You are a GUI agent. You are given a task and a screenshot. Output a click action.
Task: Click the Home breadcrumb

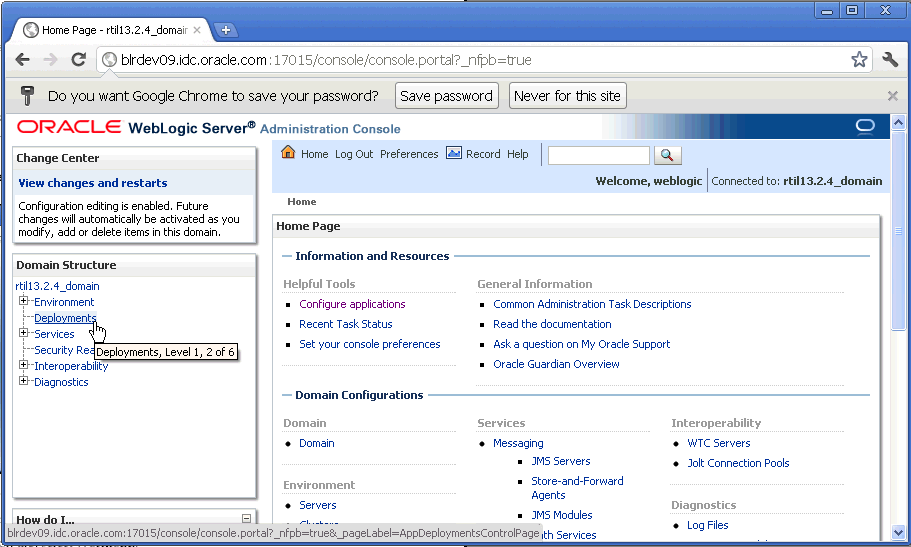click(x=302, y=202)
